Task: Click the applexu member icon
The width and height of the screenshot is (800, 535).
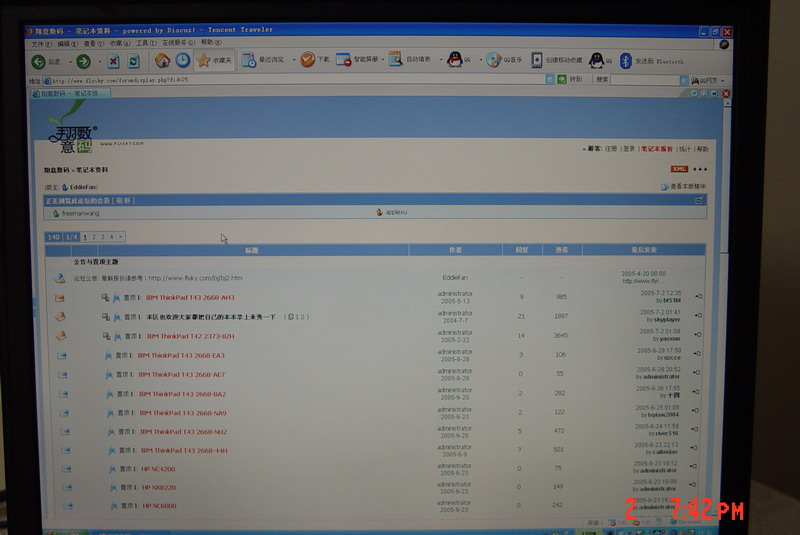Action: point(379,212)
